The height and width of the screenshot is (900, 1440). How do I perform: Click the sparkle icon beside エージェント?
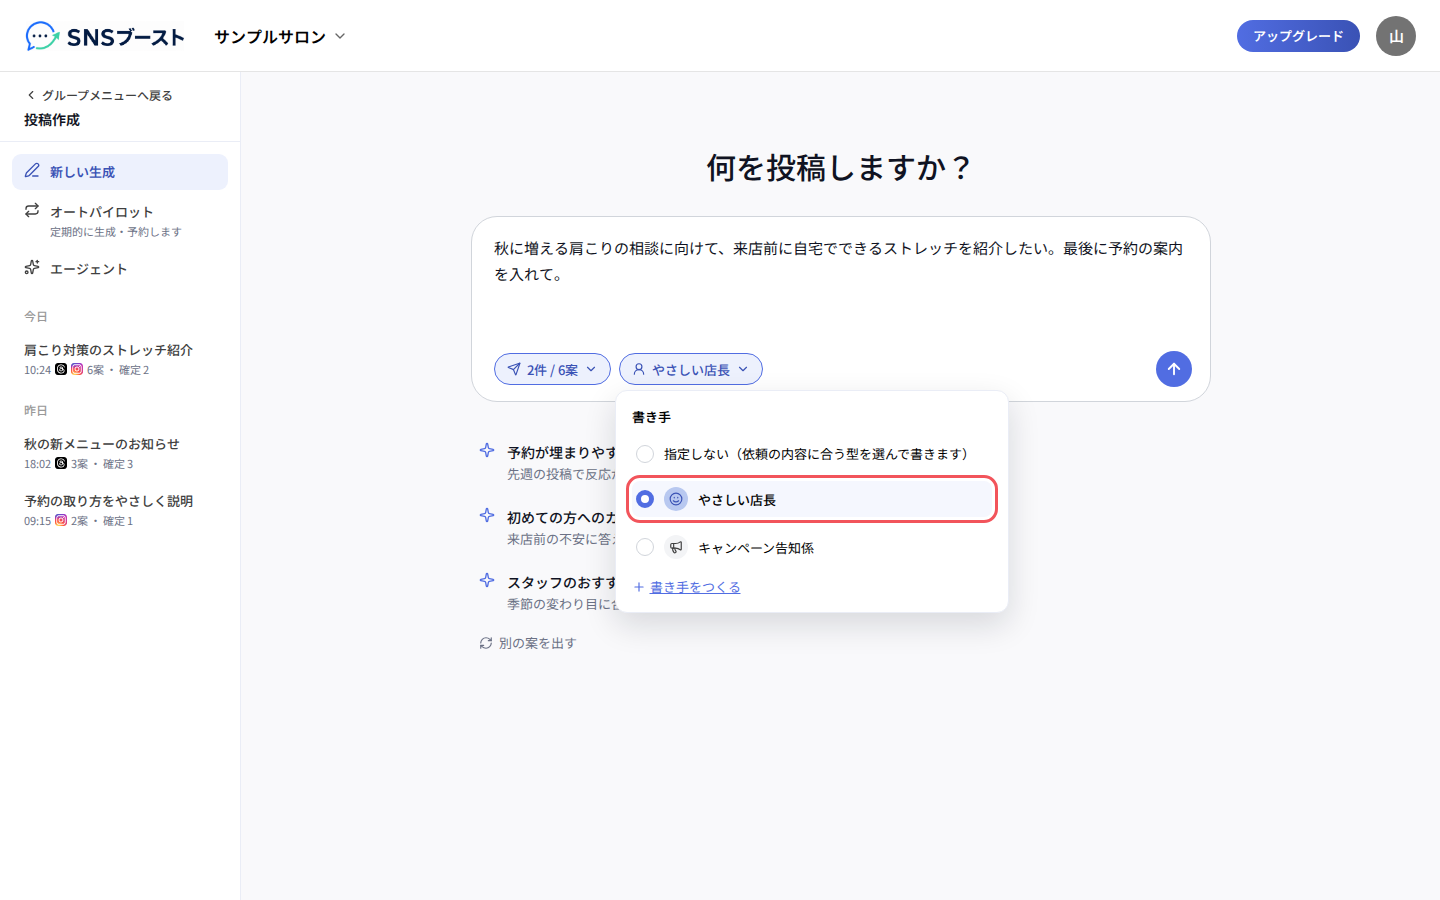(x=32, y=268)
